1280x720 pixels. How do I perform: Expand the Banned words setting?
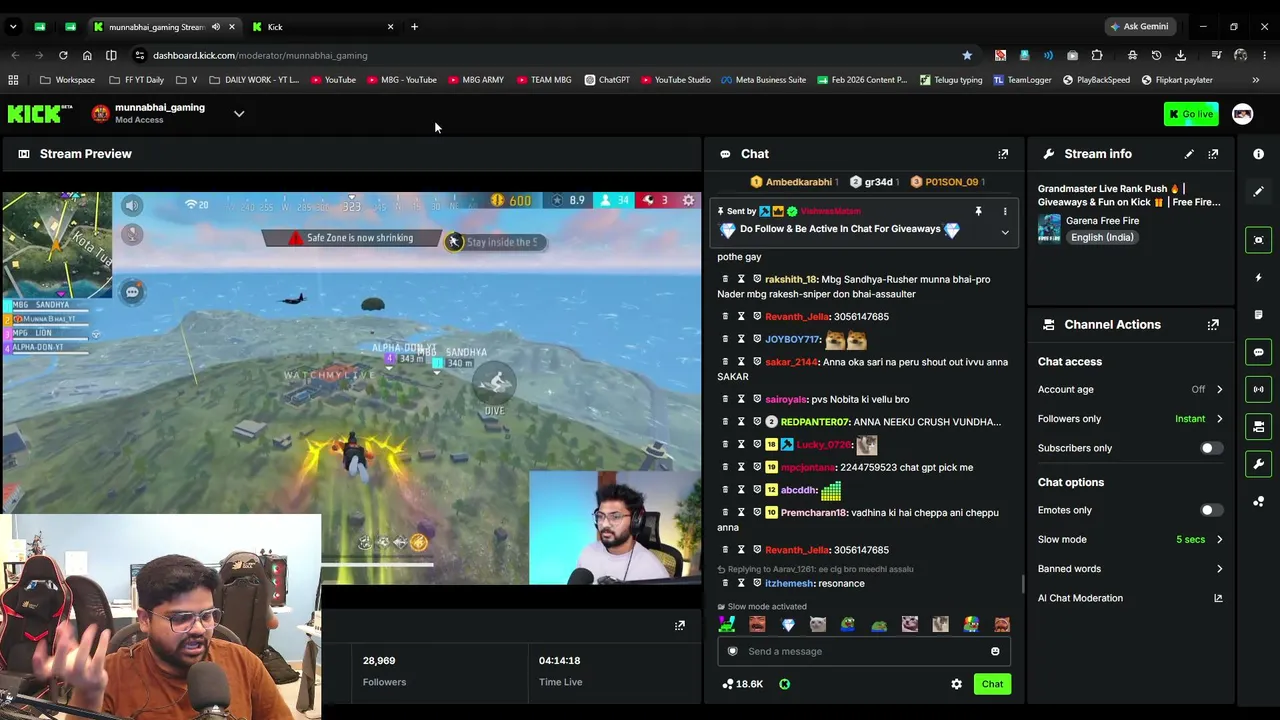pos(1130,569)
